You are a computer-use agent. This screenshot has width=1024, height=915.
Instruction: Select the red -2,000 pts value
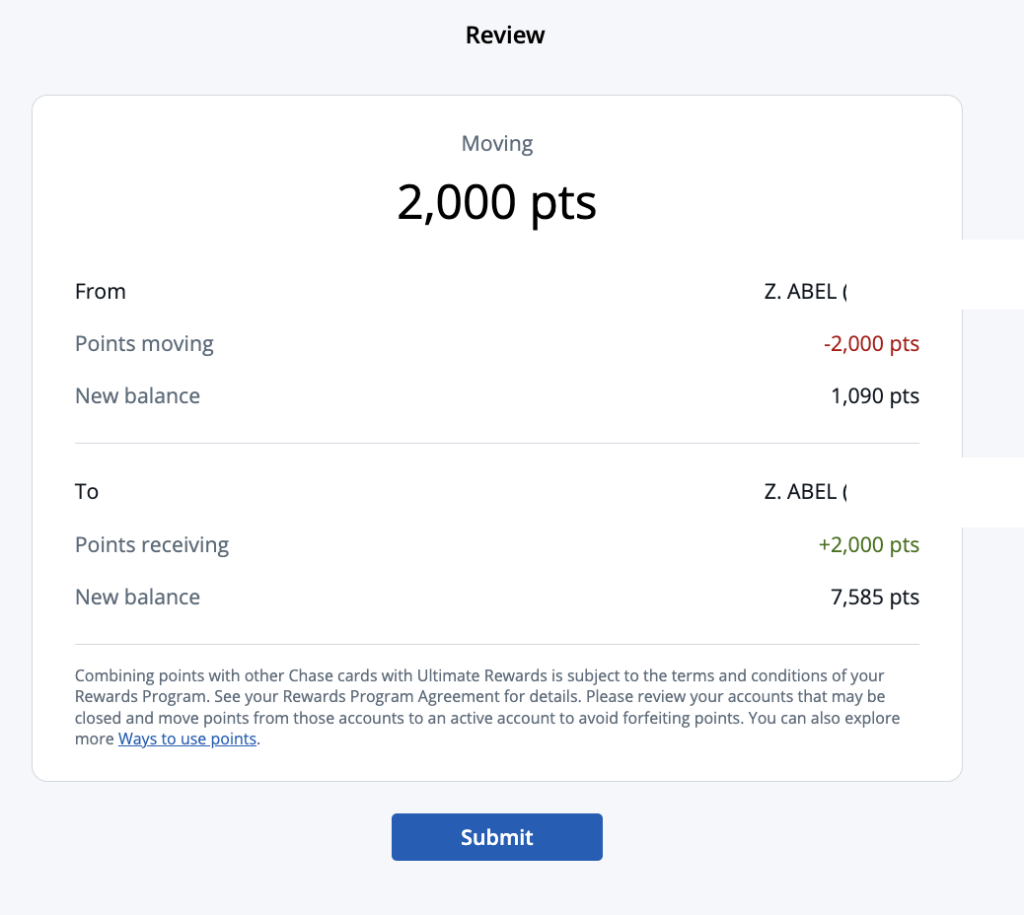(x=871, y=343)
